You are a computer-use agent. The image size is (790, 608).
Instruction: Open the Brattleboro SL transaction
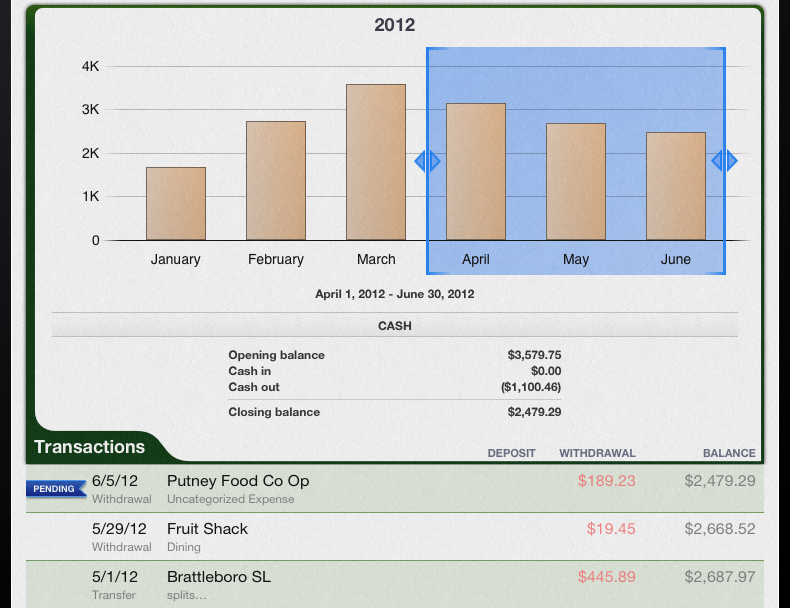coord(219,577)
